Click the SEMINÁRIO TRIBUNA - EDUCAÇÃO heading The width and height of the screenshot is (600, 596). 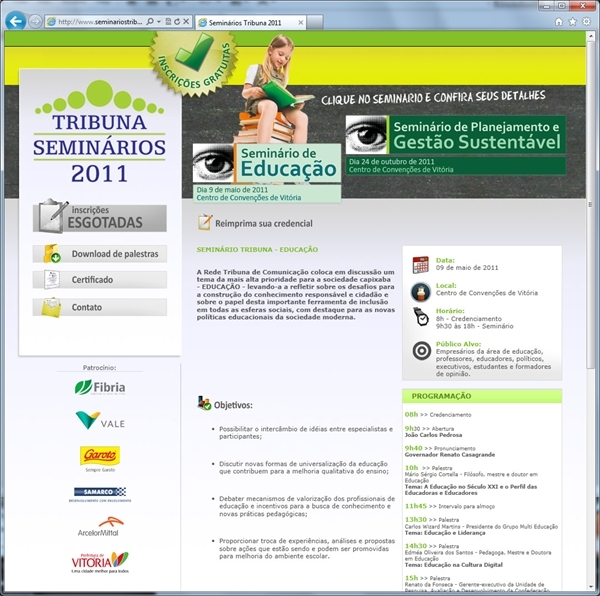coord(257,249)
